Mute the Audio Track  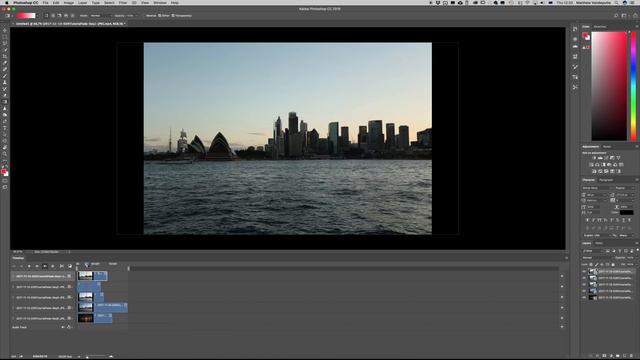[63, 327]
